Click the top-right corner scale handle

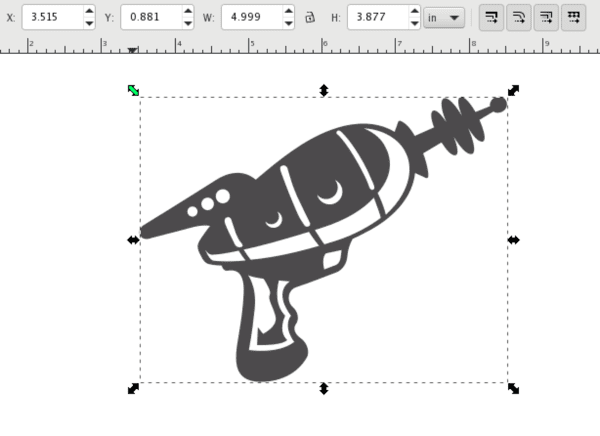pyautogui.click(x=514, y=90)
